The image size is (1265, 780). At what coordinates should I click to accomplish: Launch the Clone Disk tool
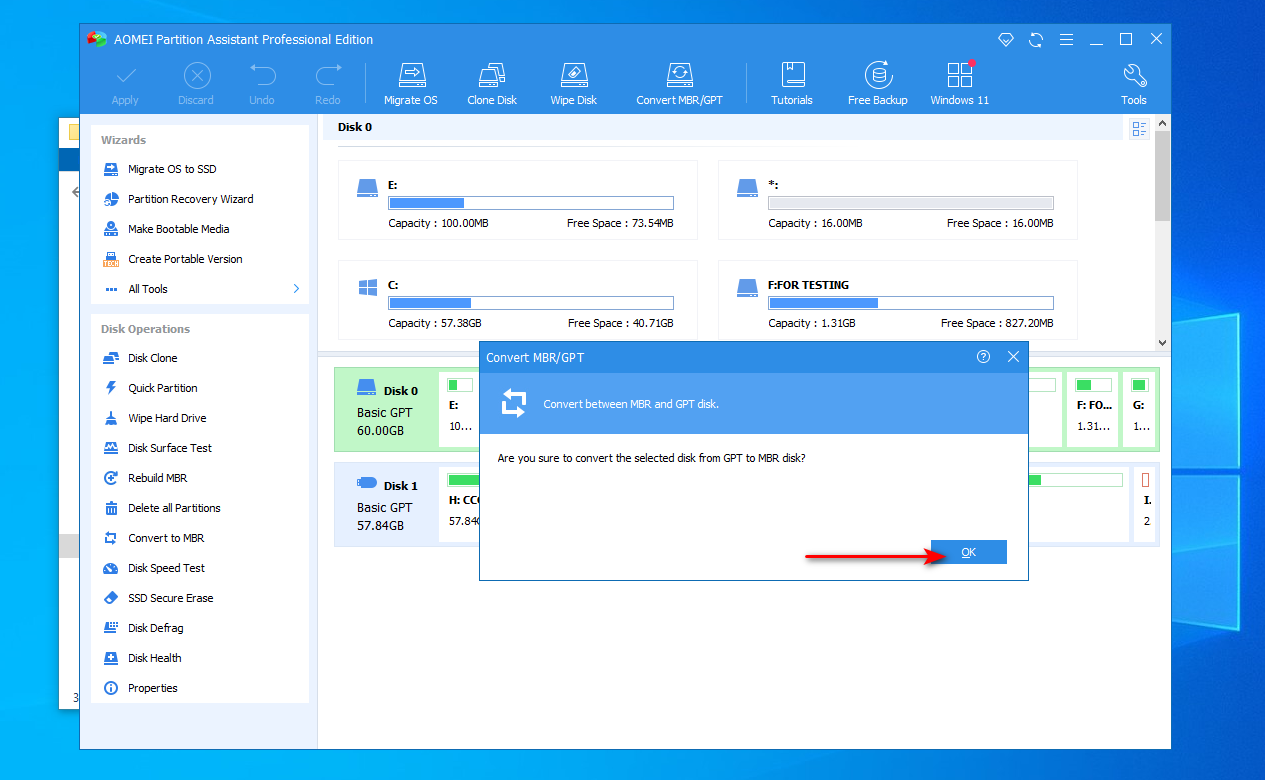492,85
